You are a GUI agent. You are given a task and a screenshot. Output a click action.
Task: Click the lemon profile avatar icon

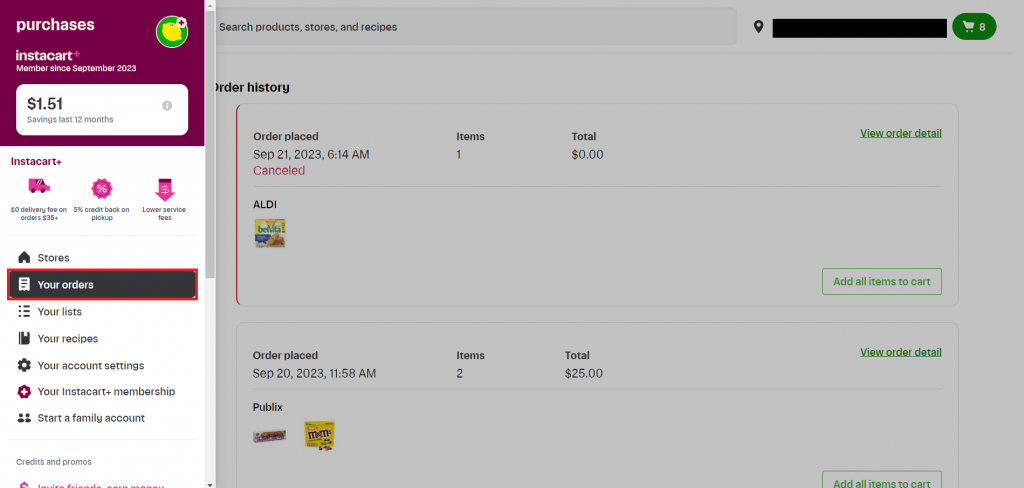(x=172, y=32)
